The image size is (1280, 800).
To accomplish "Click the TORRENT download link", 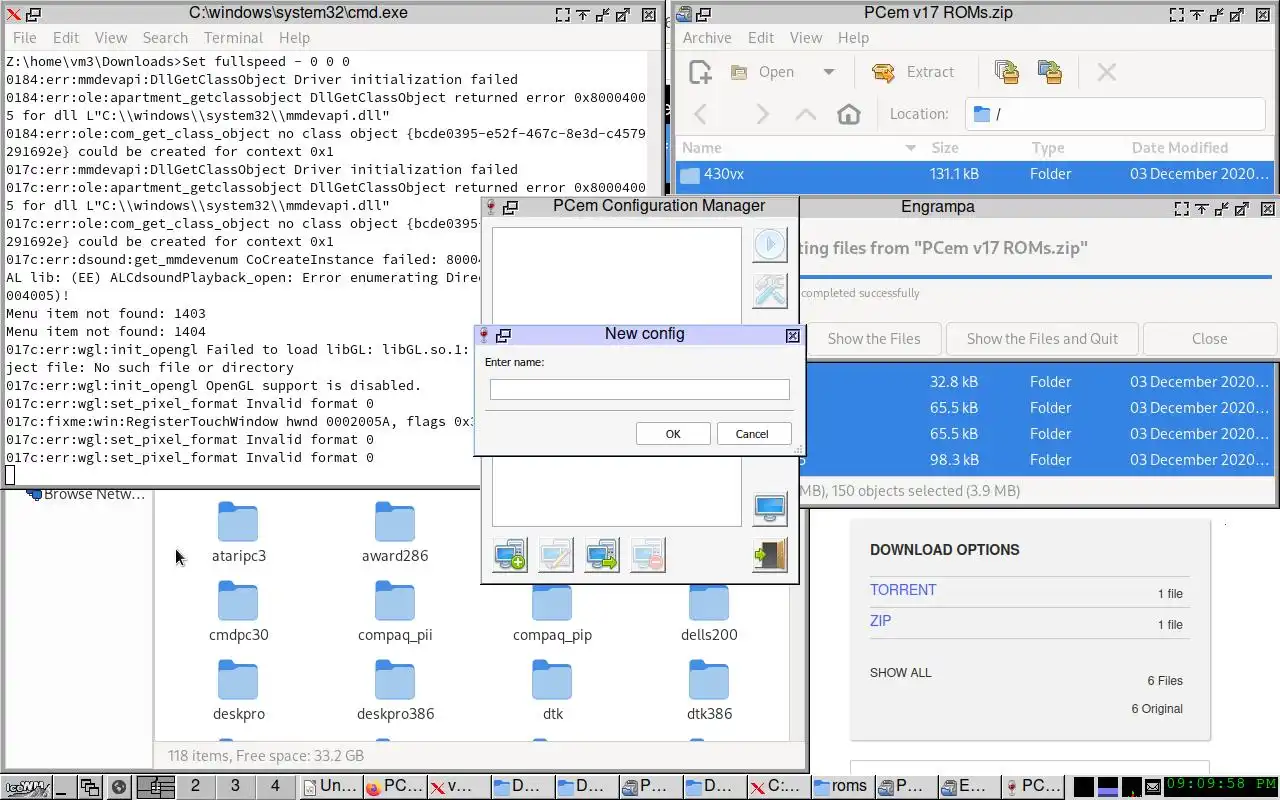I will point(903,590).
